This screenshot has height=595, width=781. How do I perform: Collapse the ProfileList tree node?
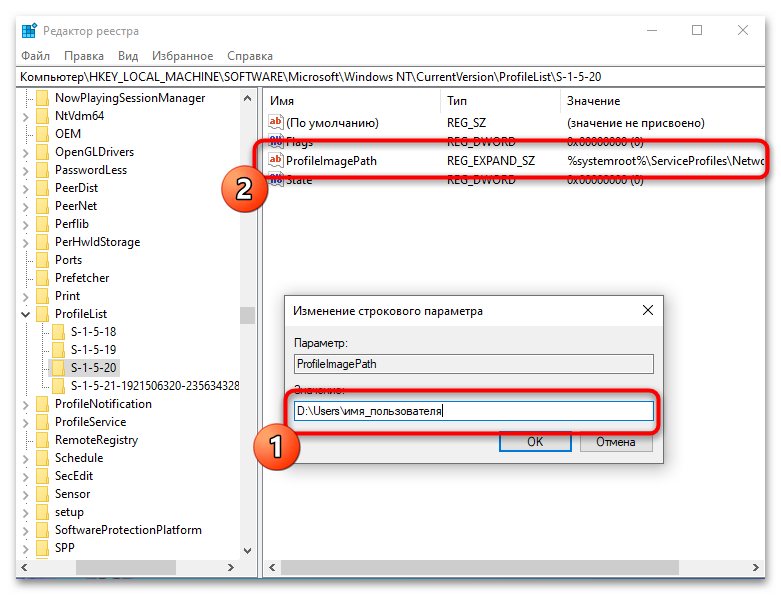click(x=26, y=314)
